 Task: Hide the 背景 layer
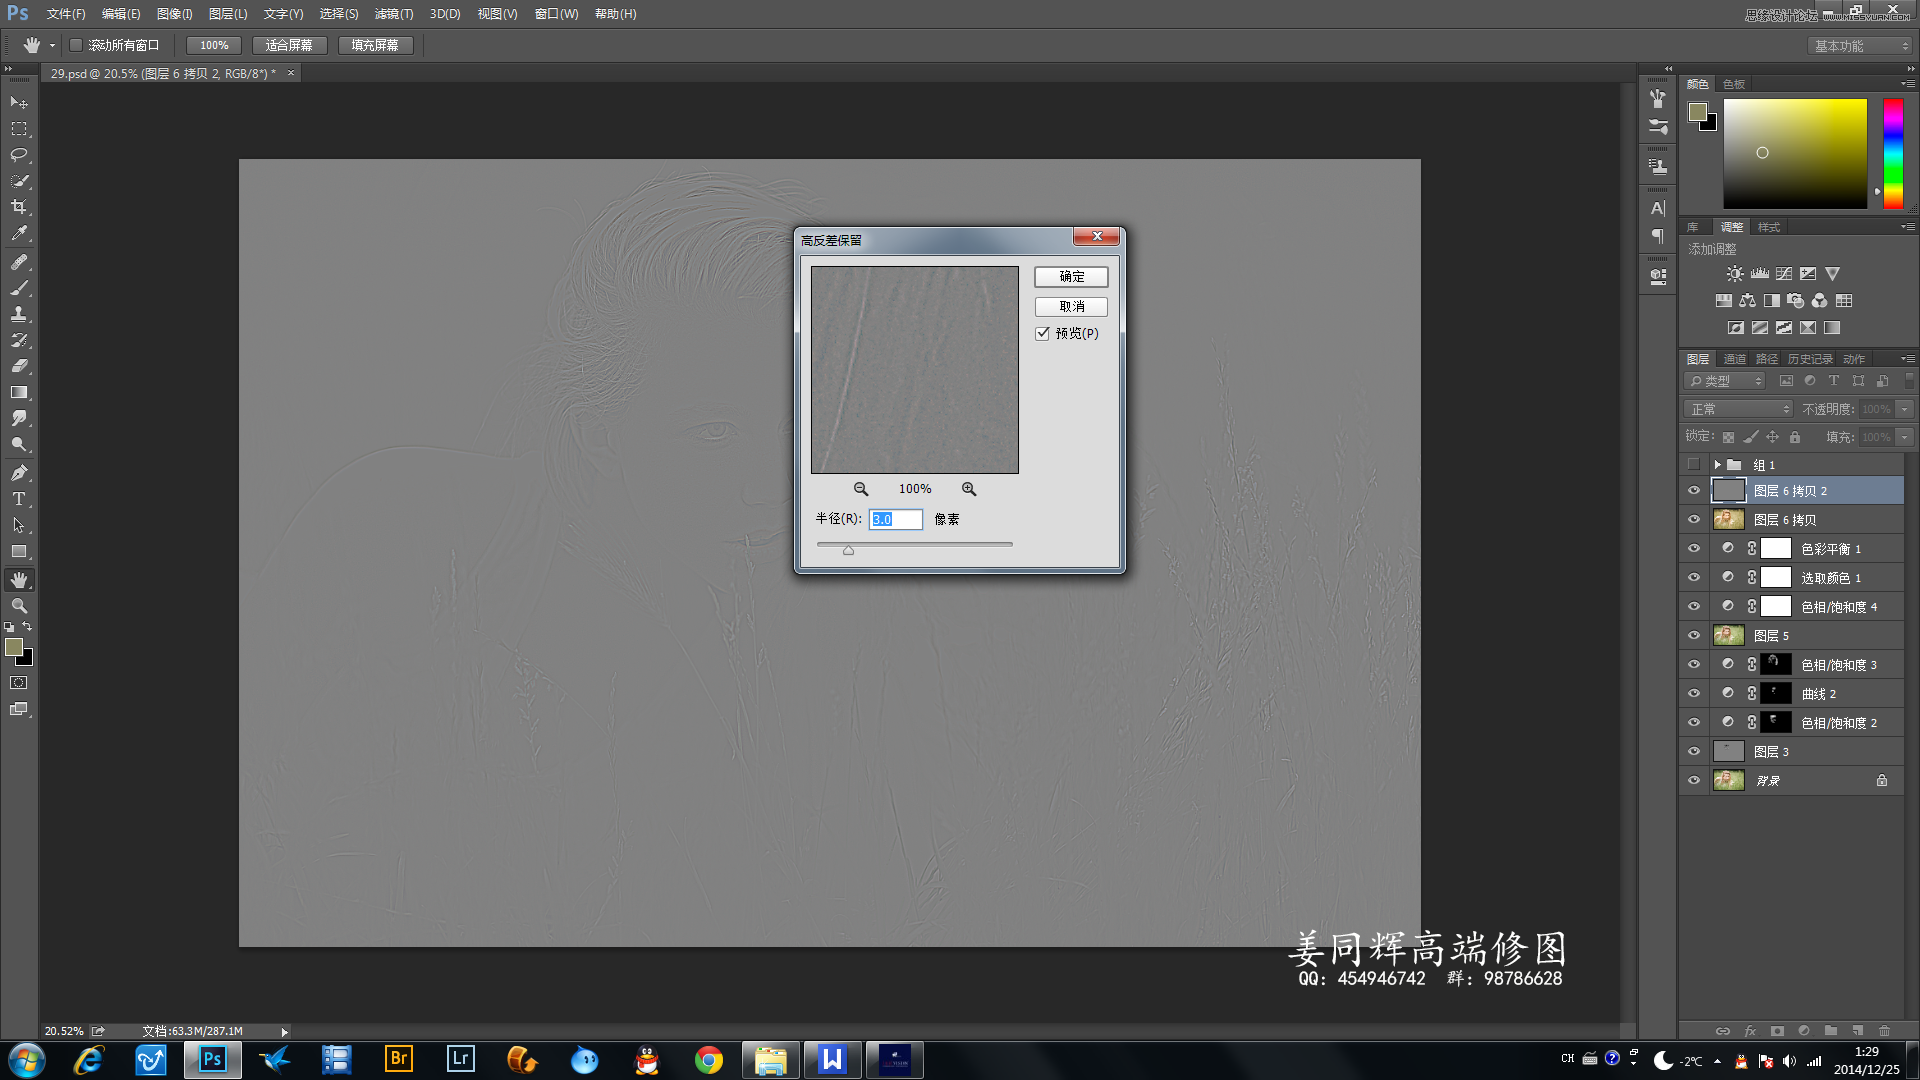(1694, 781)
